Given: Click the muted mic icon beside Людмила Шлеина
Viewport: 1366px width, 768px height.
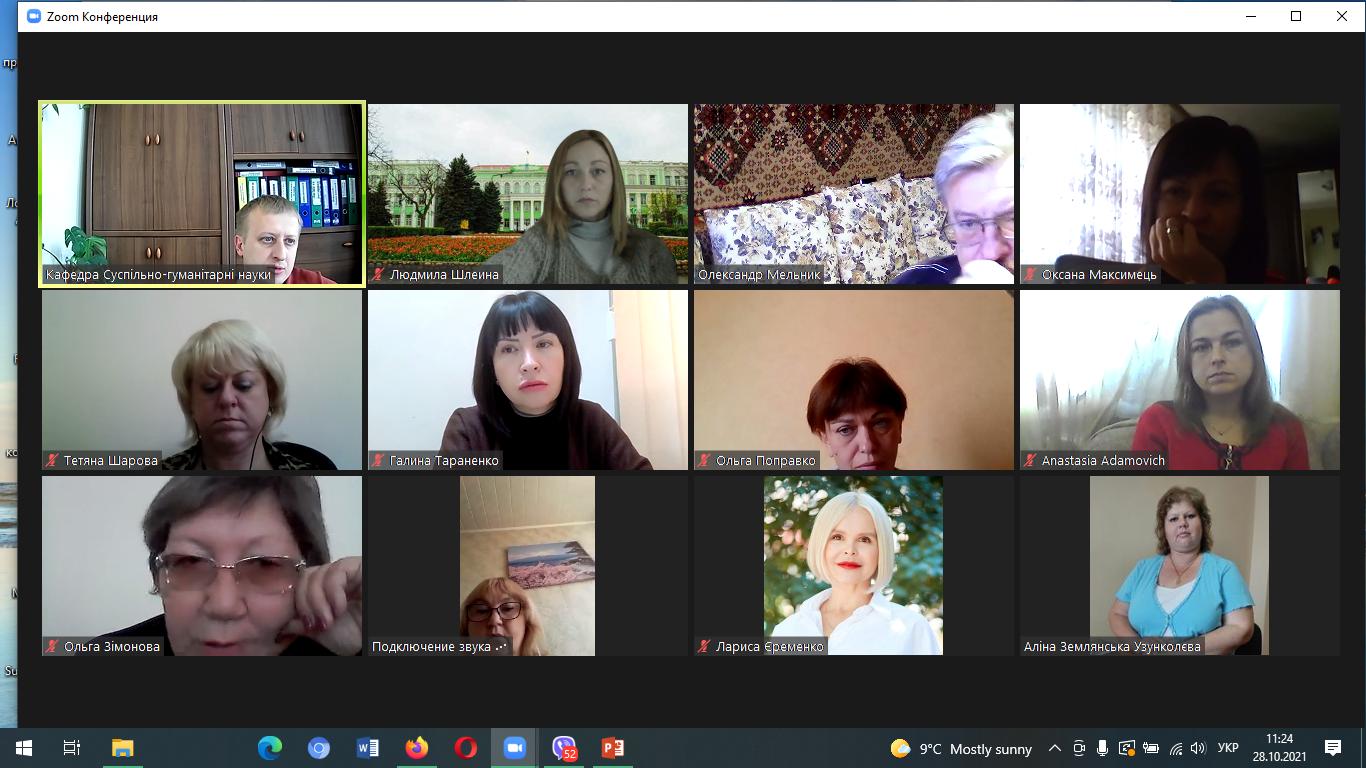Looking at the screenshot, I should tap(379, 274).
